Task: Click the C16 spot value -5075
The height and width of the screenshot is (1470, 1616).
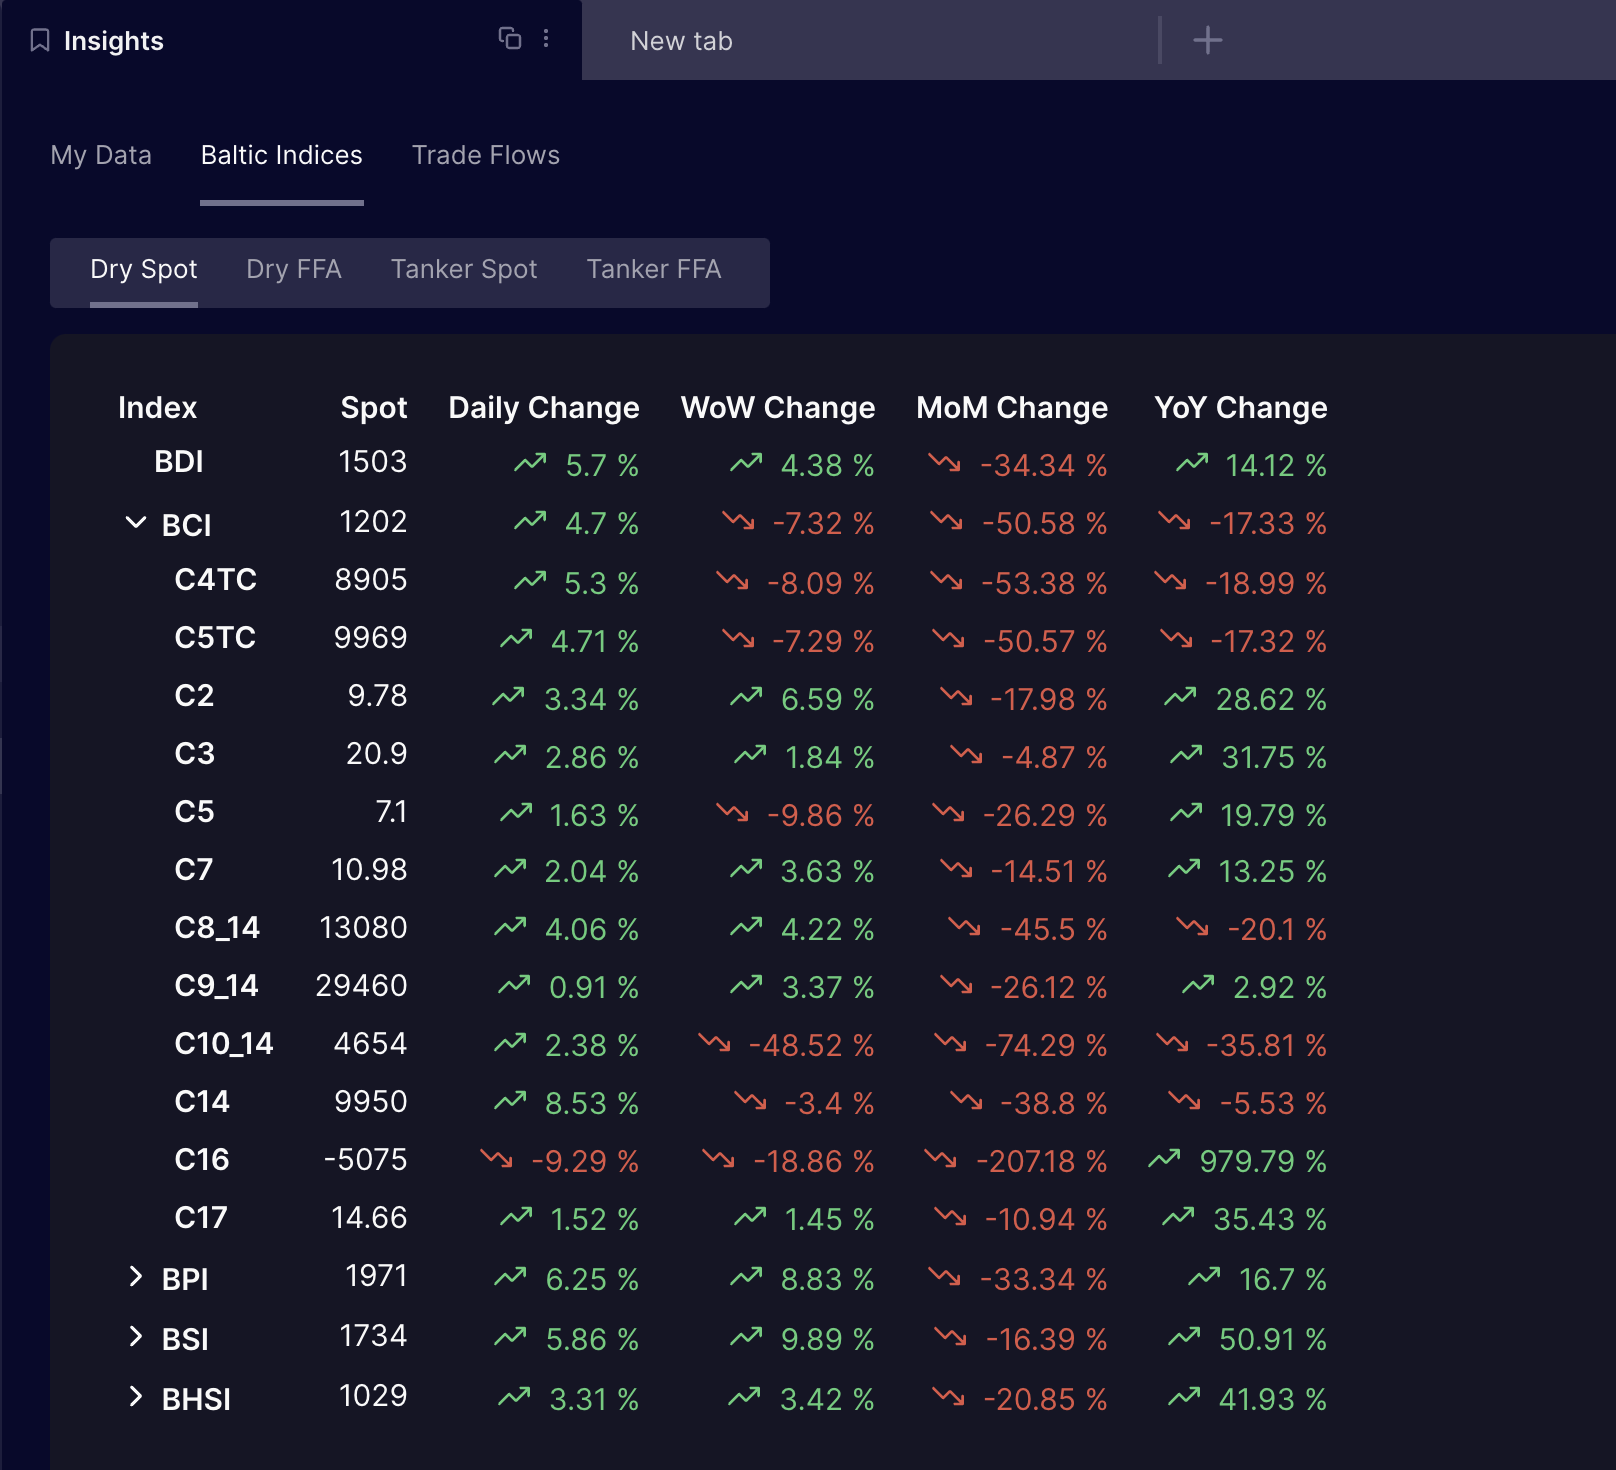Action: tap(366, 1160)
